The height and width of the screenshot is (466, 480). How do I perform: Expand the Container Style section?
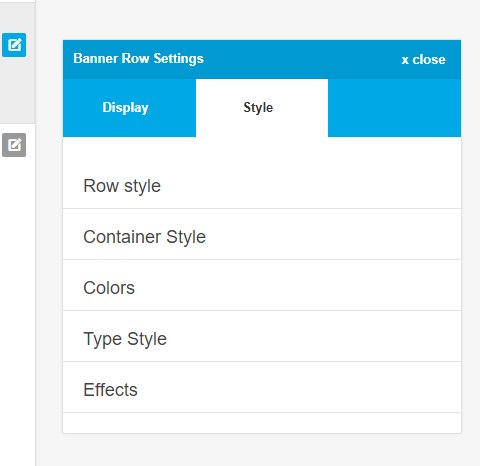click(262, 236)
